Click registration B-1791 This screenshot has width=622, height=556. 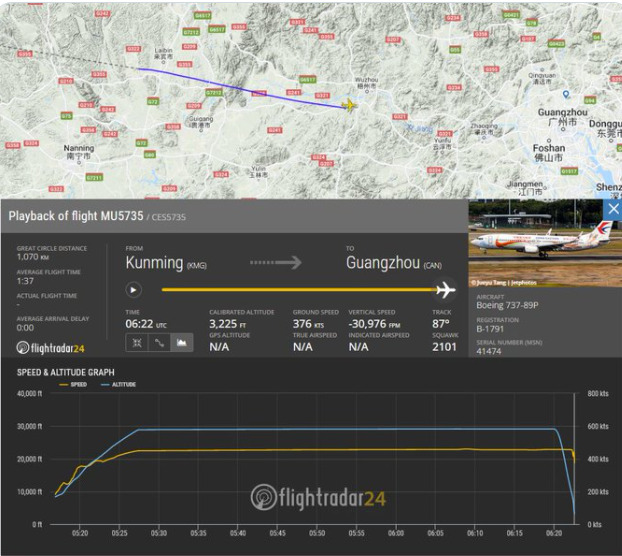(490, 329)
